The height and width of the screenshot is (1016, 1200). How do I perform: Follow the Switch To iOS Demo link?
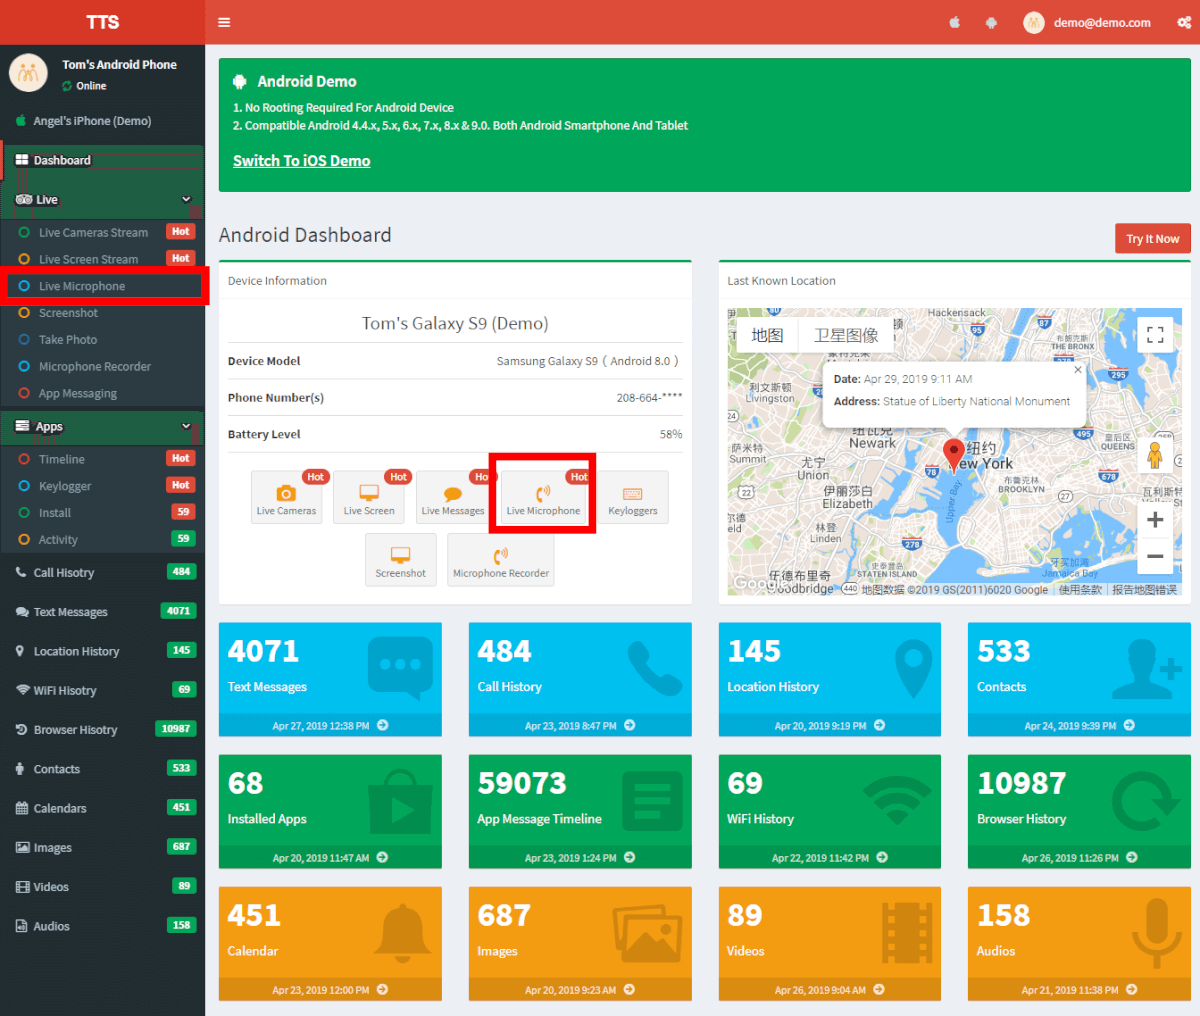coord(302,161)
